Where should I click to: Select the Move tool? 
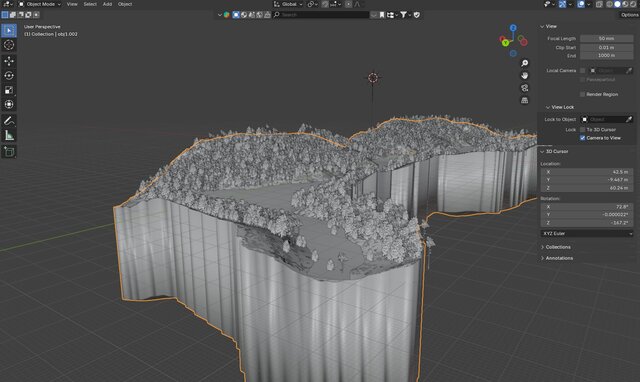[x=9, y=61]
